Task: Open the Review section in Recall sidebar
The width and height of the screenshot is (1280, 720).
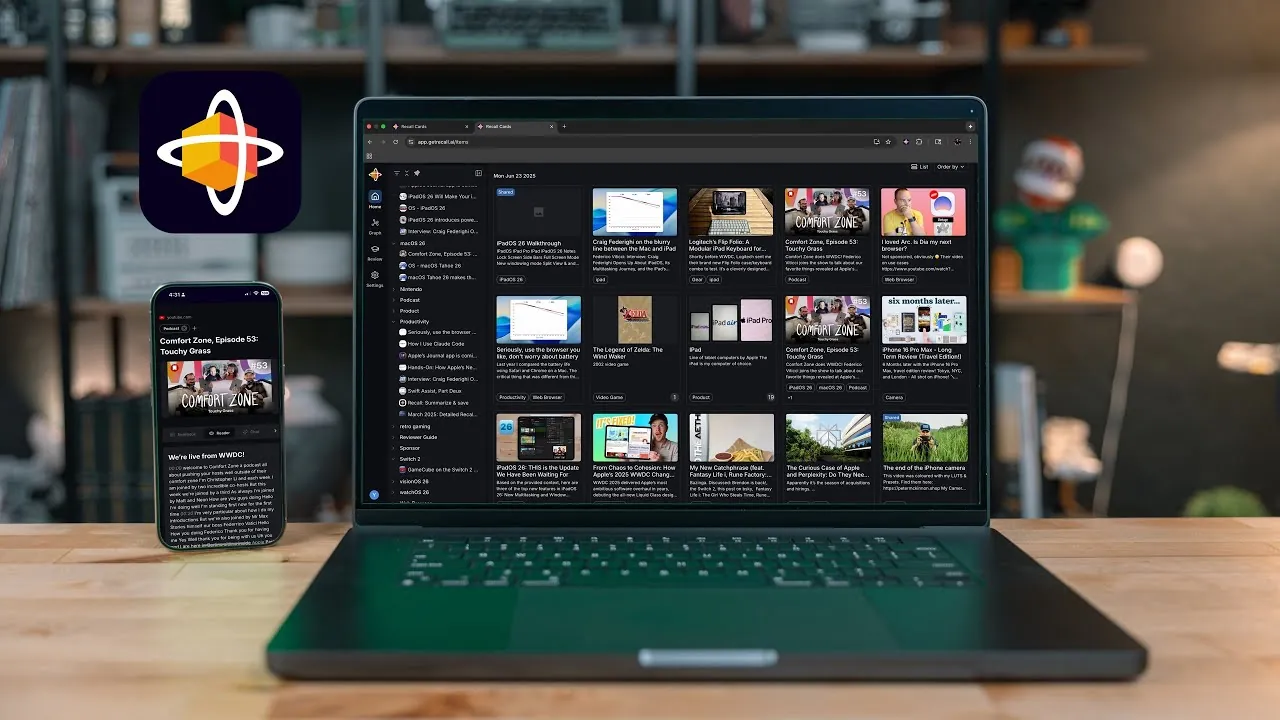Action: pos(375,253)
